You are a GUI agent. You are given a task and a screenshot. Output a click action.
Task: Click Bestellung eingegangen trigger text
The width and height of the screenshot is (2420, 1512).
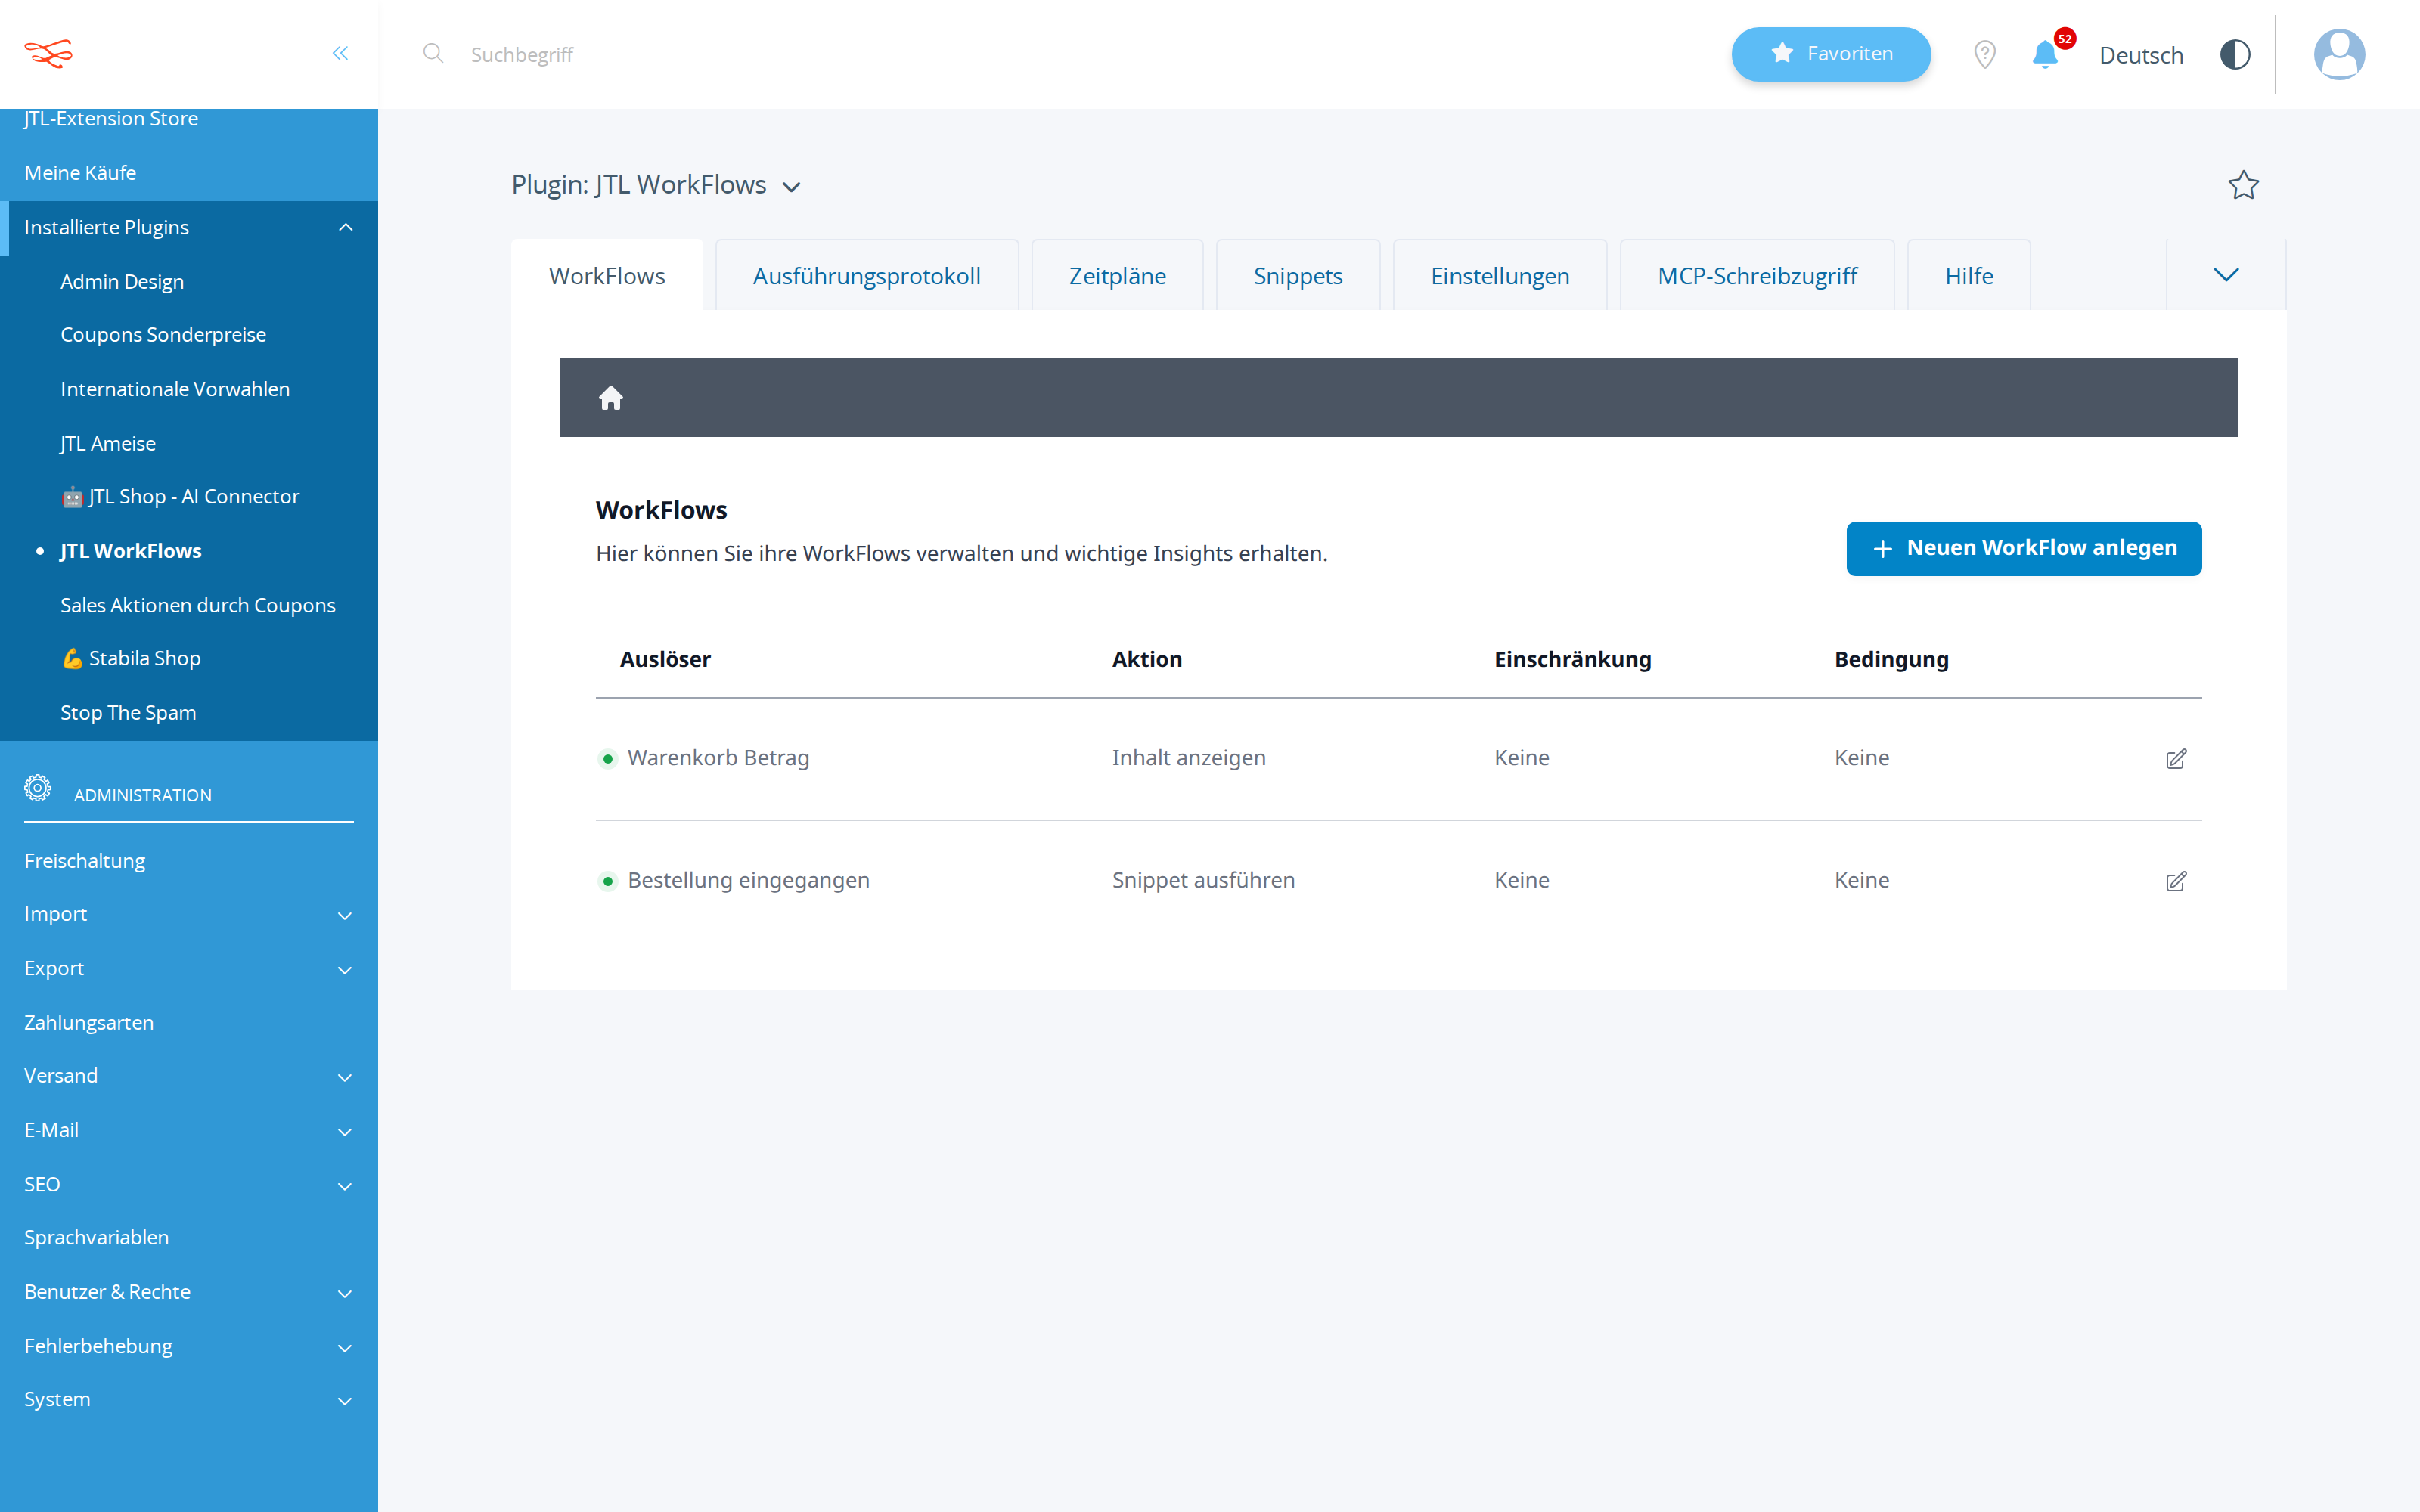pos(748,880)
